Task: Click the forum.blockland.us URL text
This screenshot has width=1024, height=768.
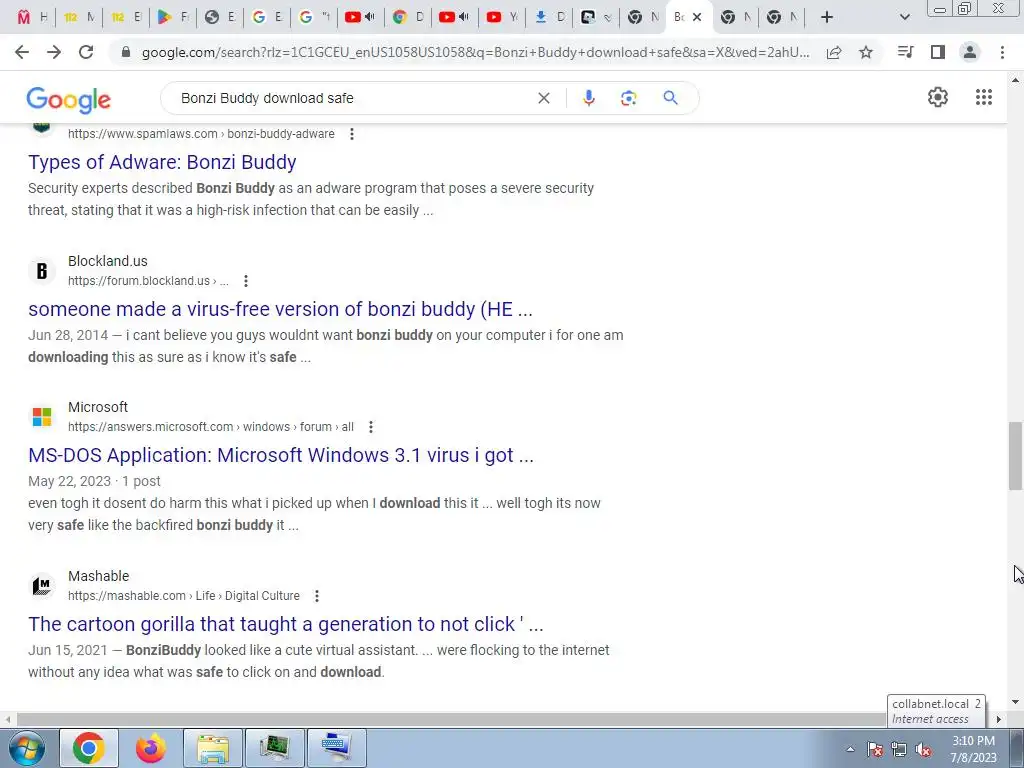Action: click(148, 281)
